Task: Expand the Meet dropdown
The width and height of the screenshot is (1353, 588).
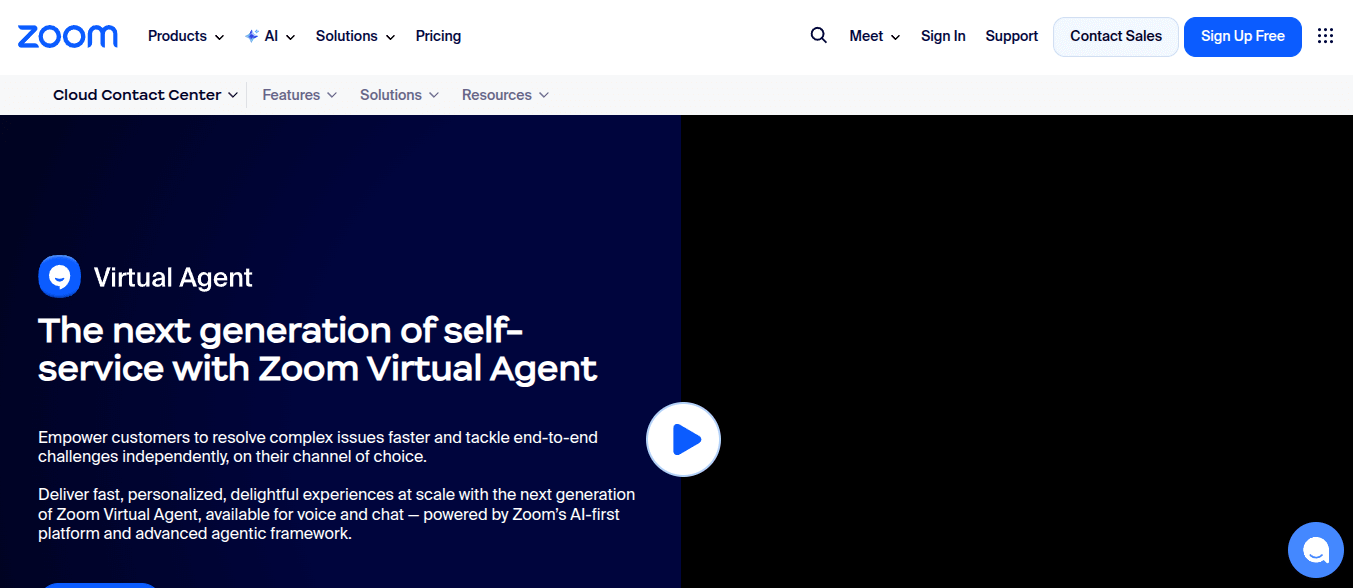Action: point(874,36)
